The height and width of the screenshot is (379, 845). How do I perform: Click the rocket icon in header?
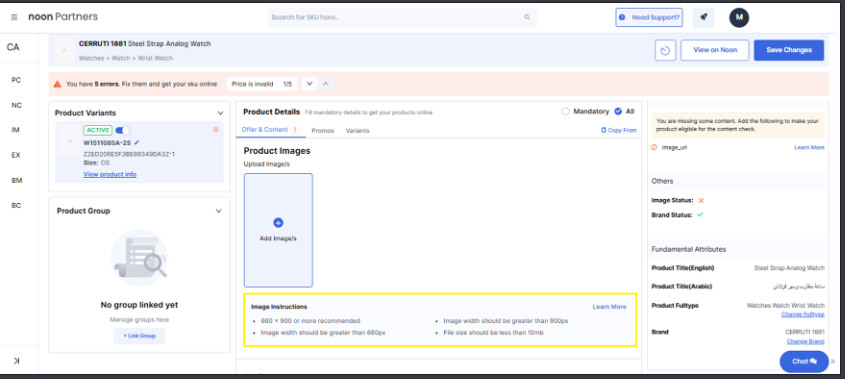703,17
